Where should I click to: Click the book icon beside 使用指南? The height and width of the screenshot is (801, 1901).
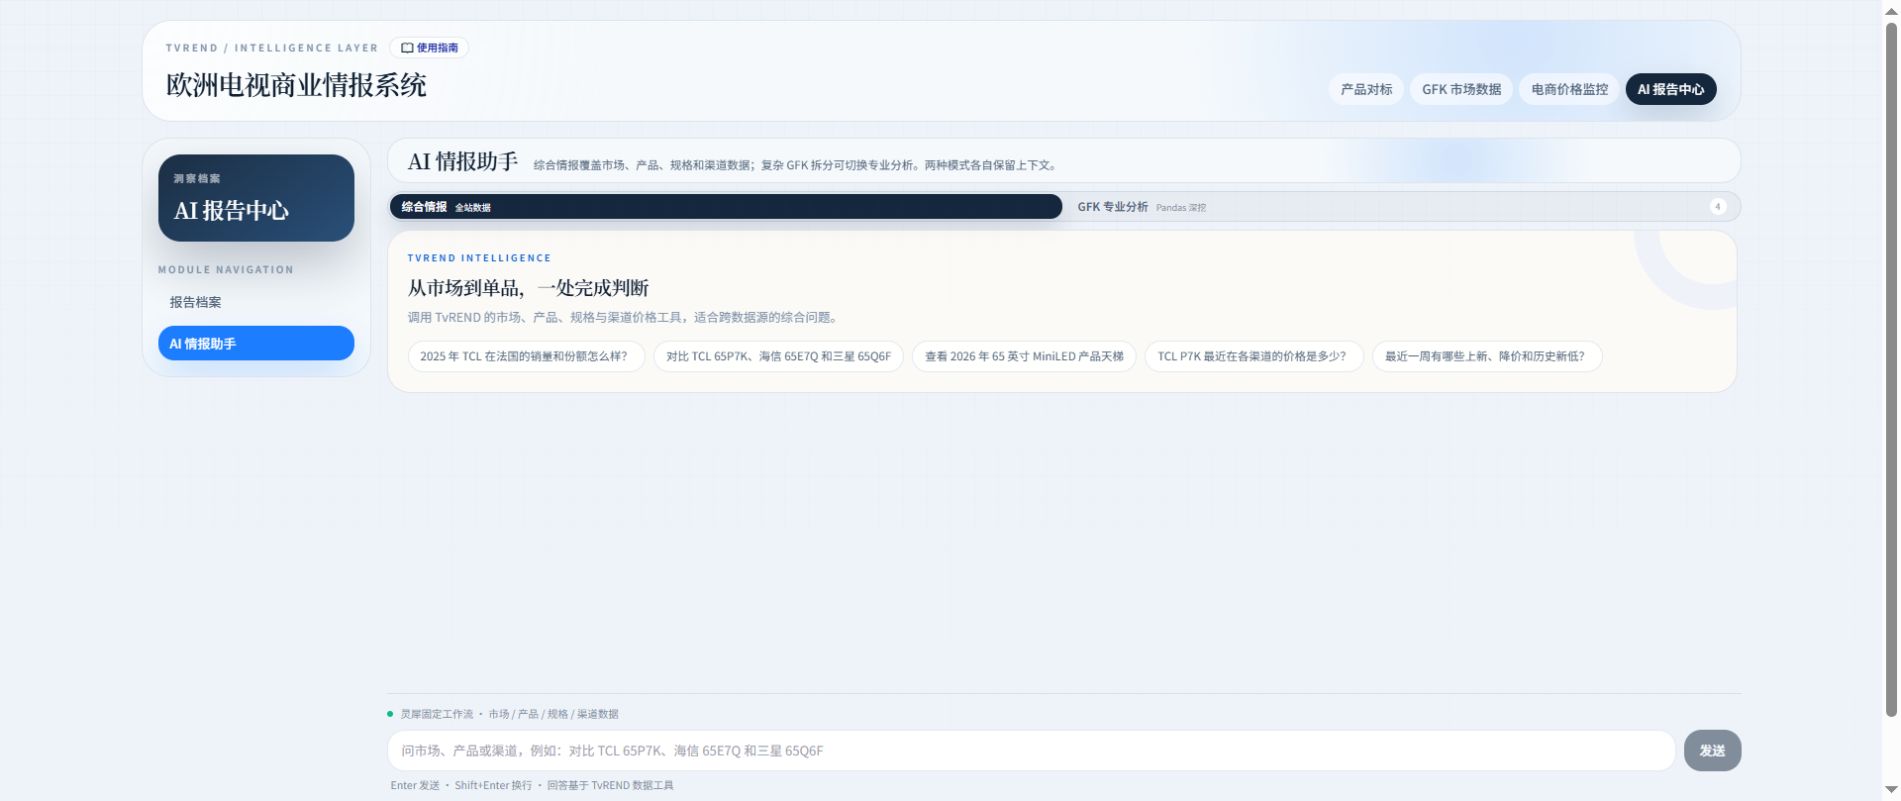pyautogui.click(x=407, y=48)
